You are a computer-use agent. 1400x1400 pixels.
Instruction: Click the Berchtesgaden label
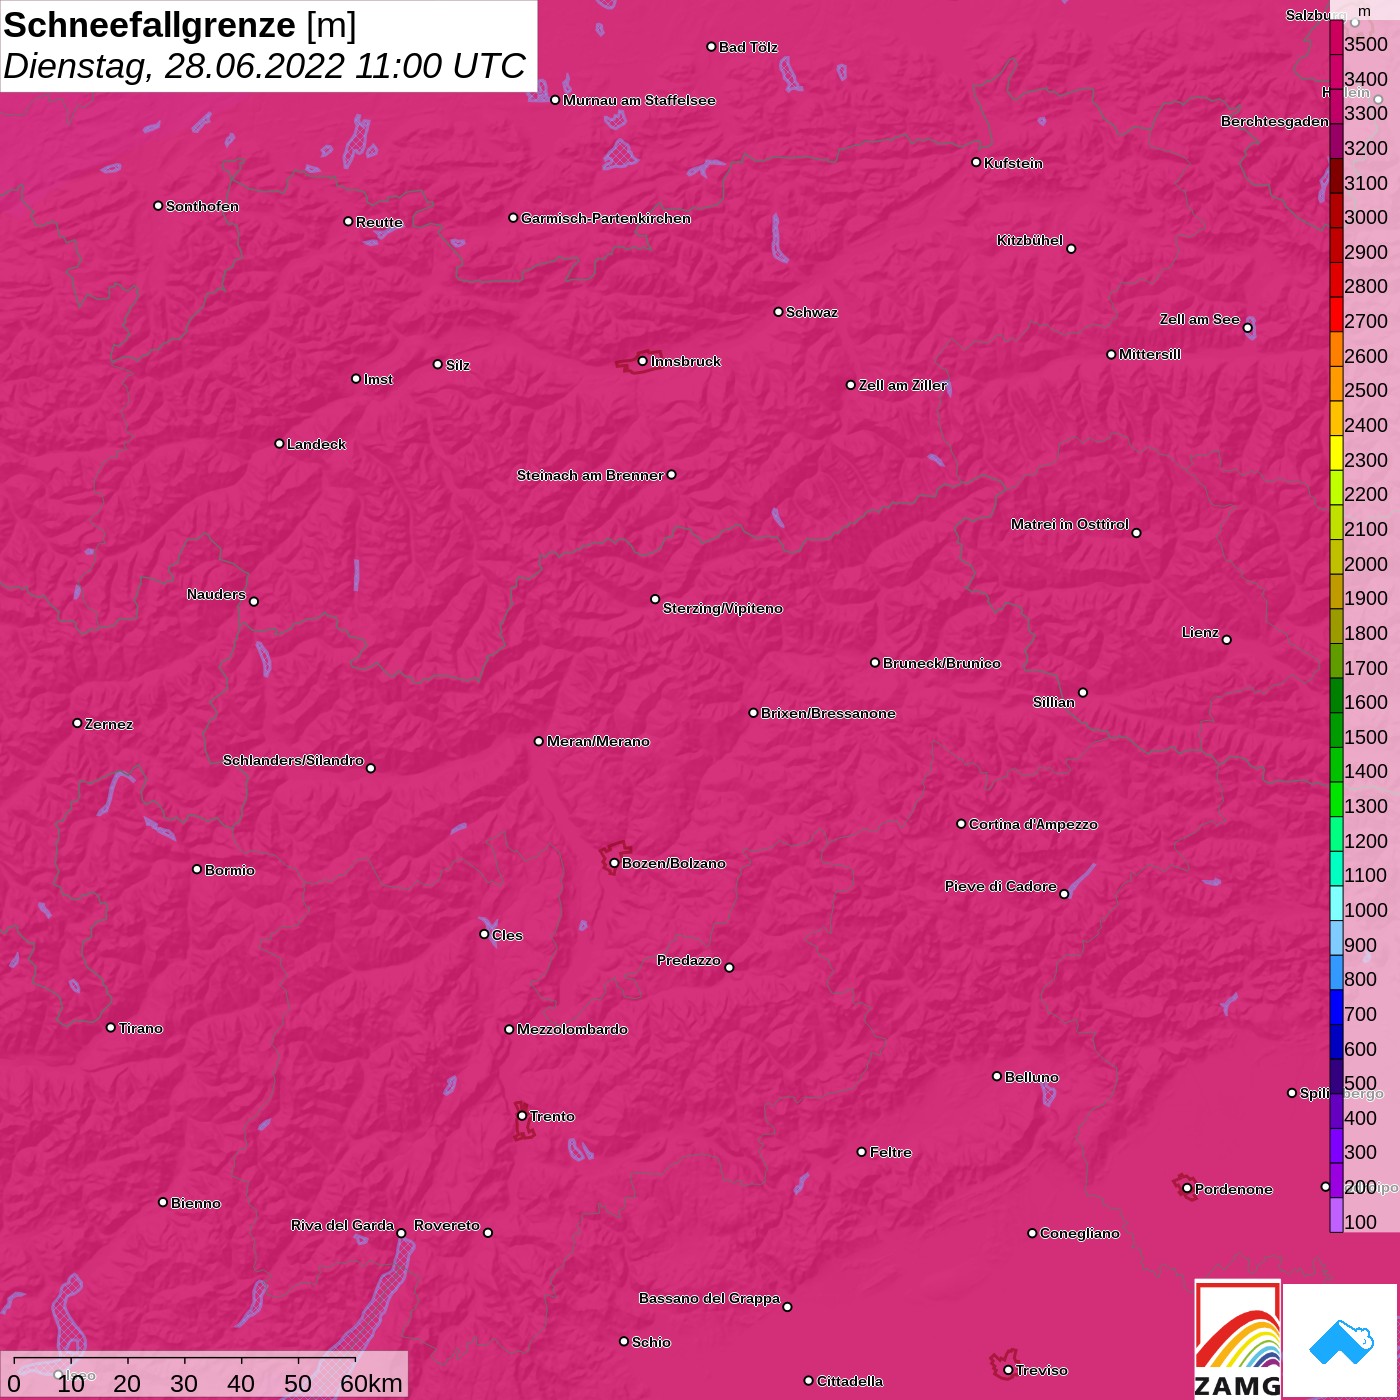[1275, 121]
